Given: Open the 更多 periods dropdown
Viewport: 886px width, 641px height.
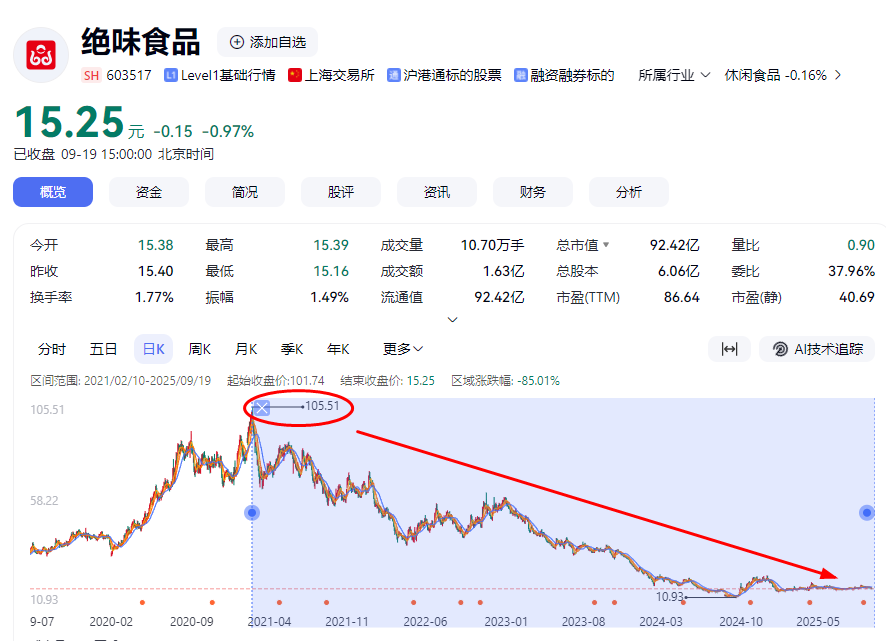Looking at the screenshot, I should [403, 349].
